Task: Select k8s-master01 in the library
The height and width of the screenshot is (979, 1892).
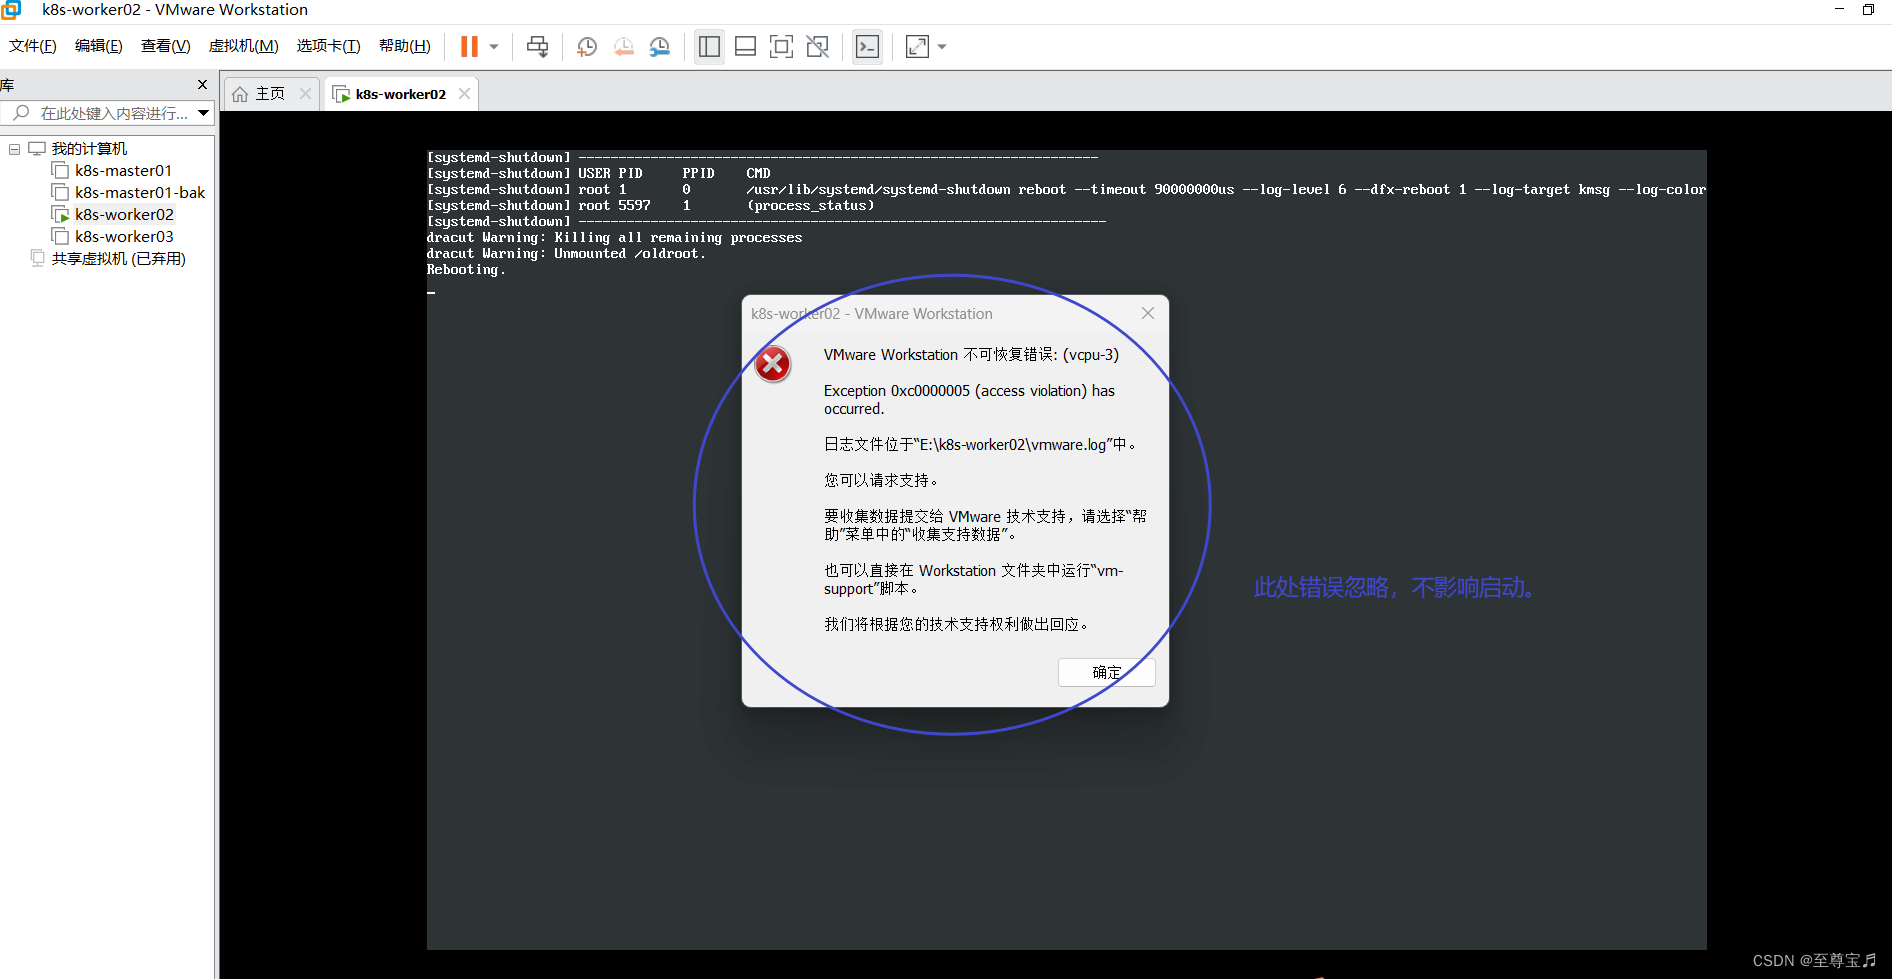Action: pos(123,171)
